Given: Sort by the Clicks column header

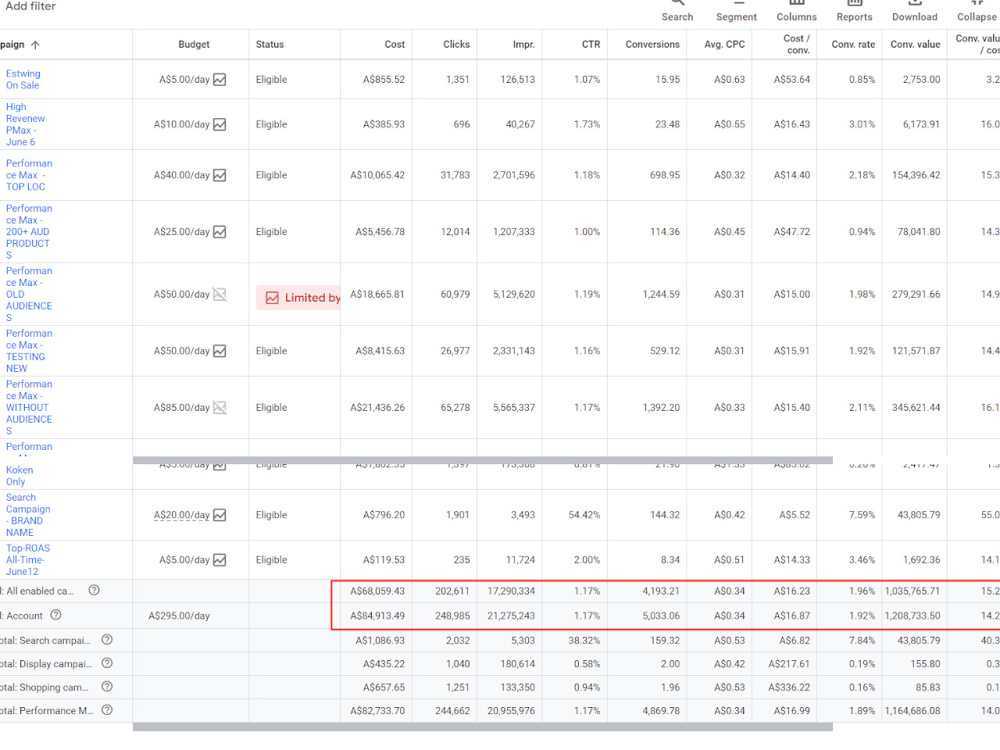Looking at the screenshot, I should pyautogui.click(x=457, y=45).
